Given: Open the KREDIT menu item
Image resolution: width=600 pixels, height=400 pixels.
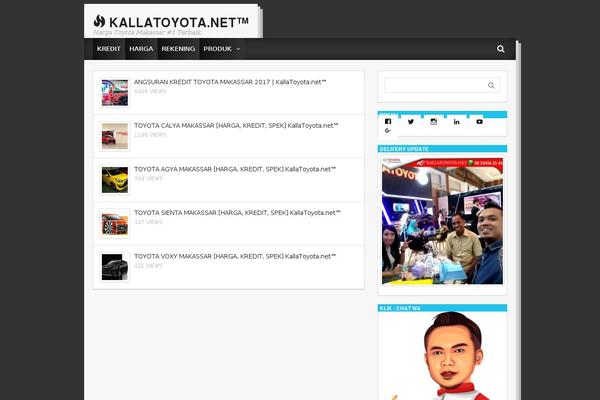Looking at the screenshot, I should click(x=109, y=49).
